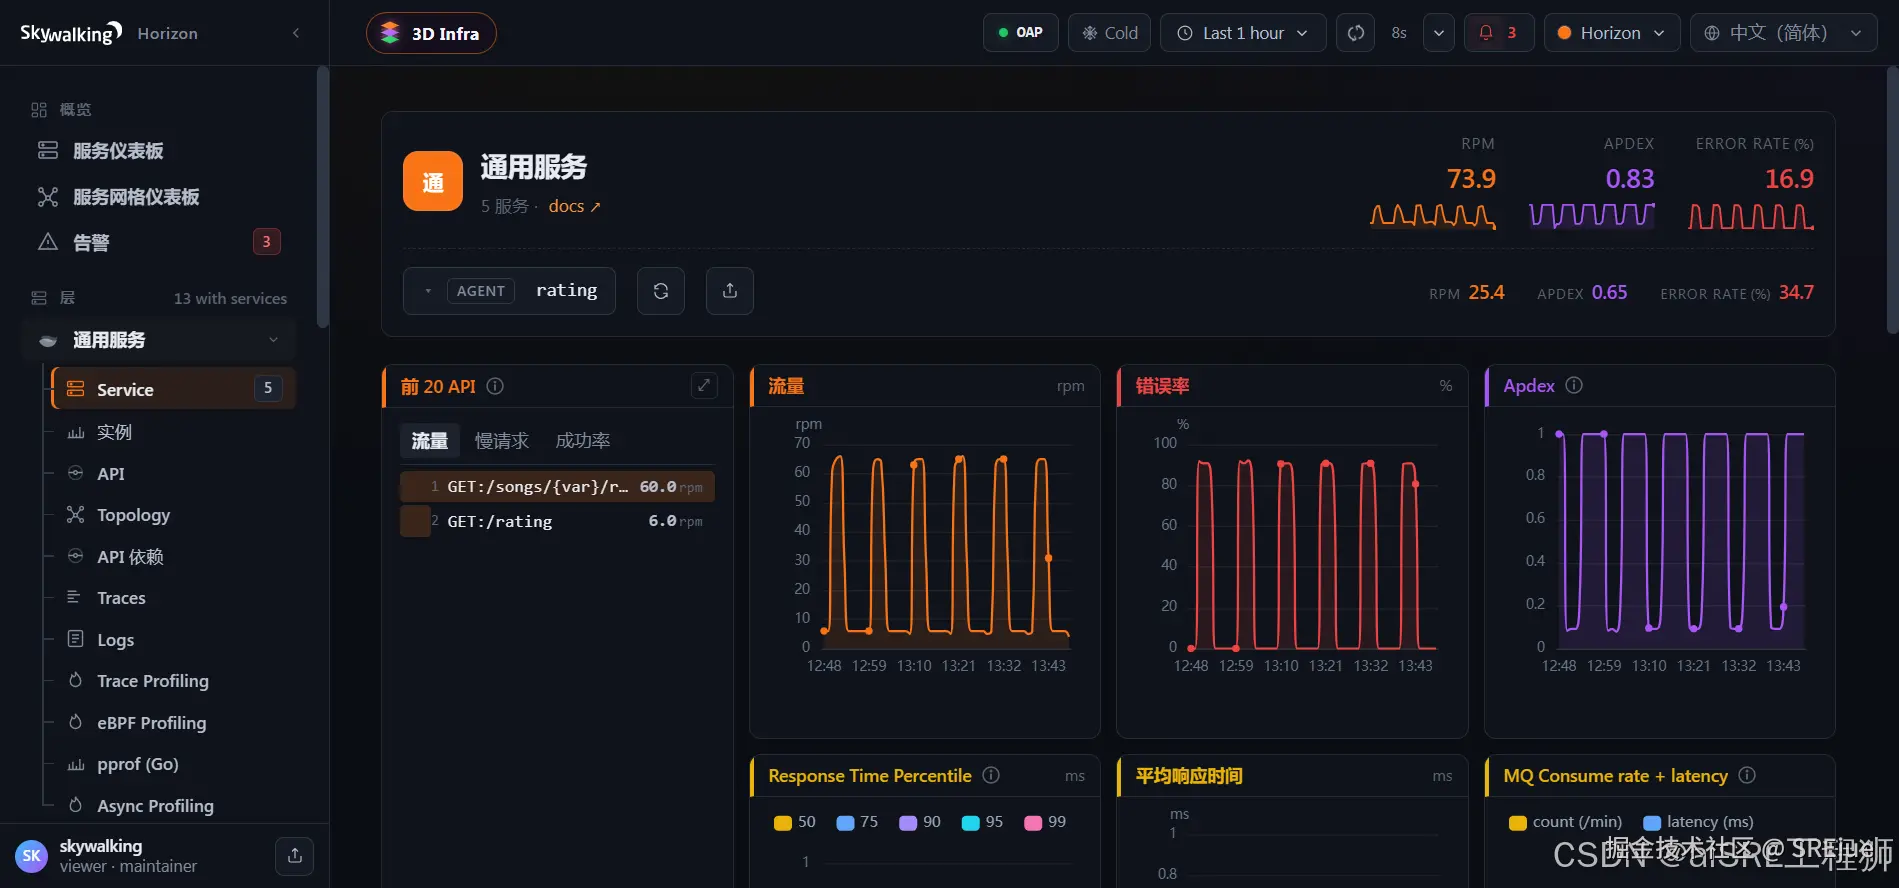Click the flame icon beside eBPF Profiling

click(75, 722)
